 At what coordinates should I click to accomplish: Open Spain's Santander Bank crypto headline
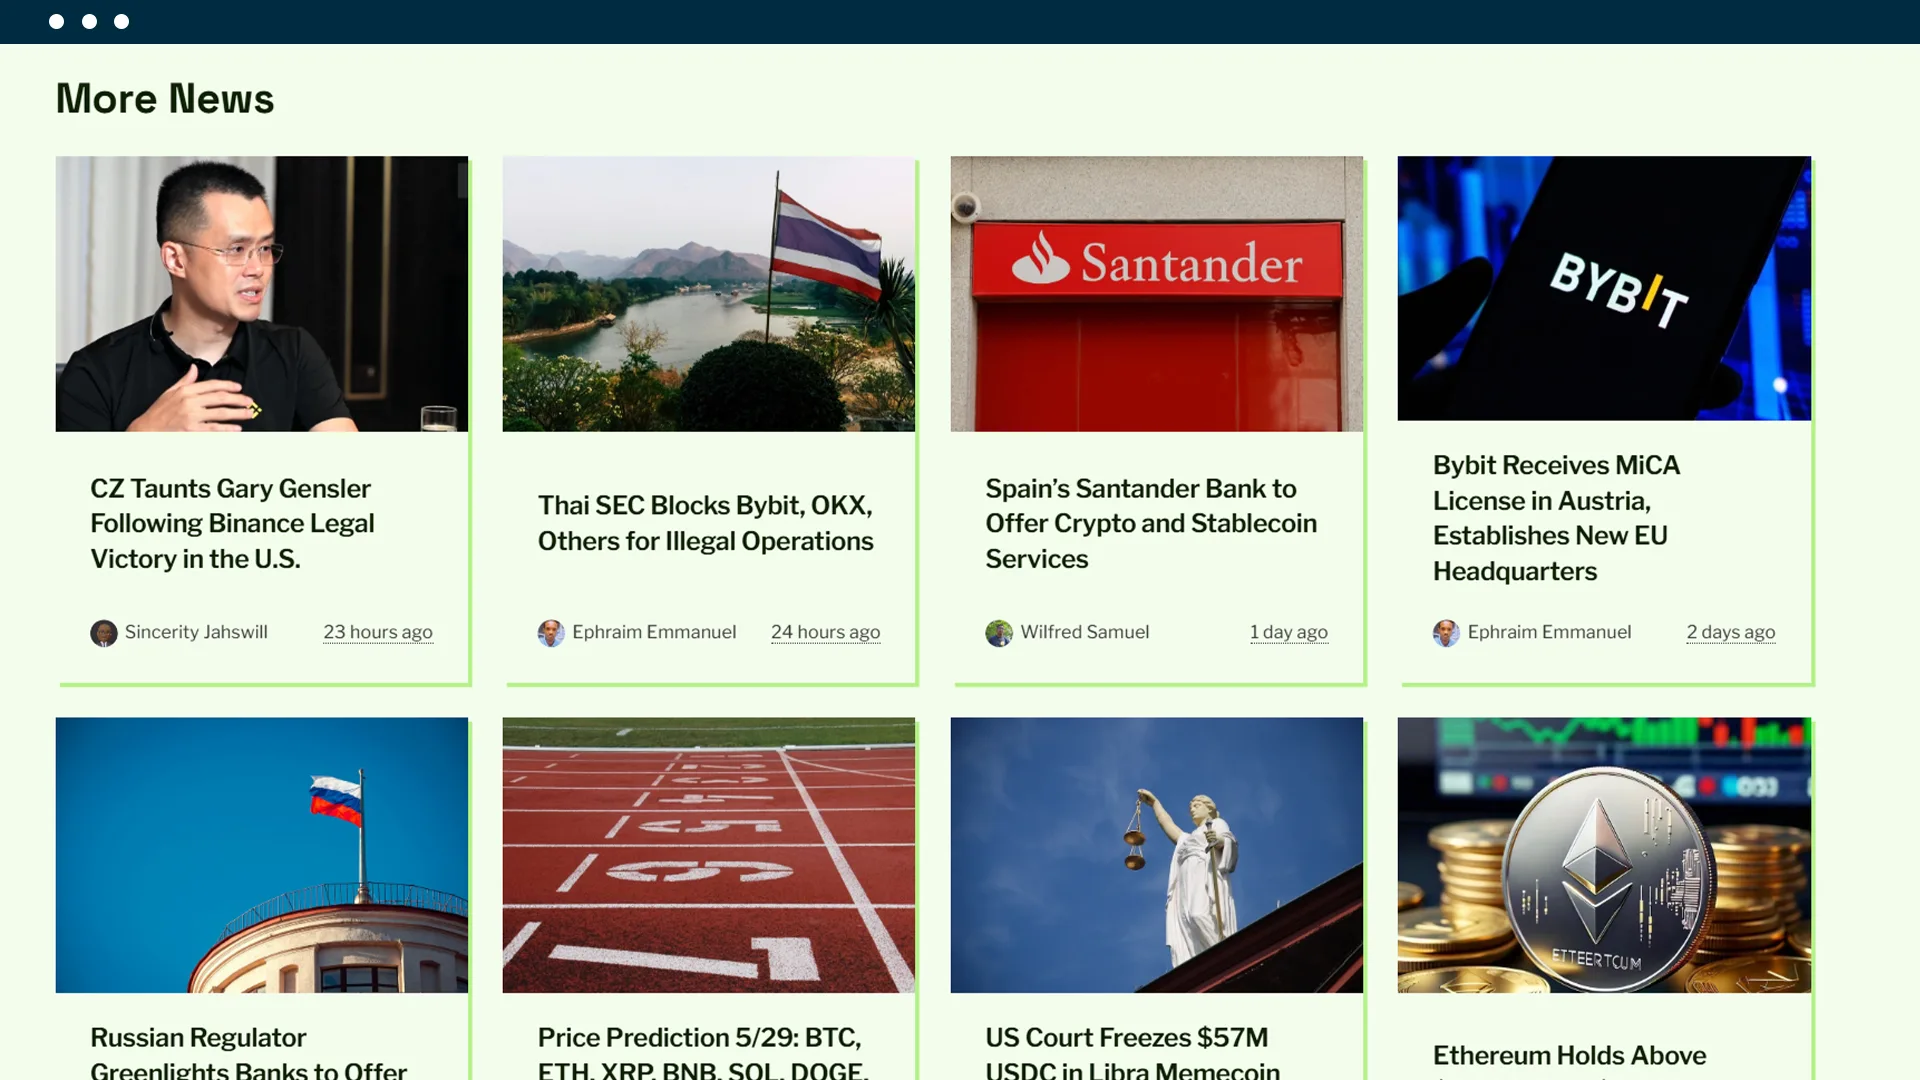click(1151, 524)
